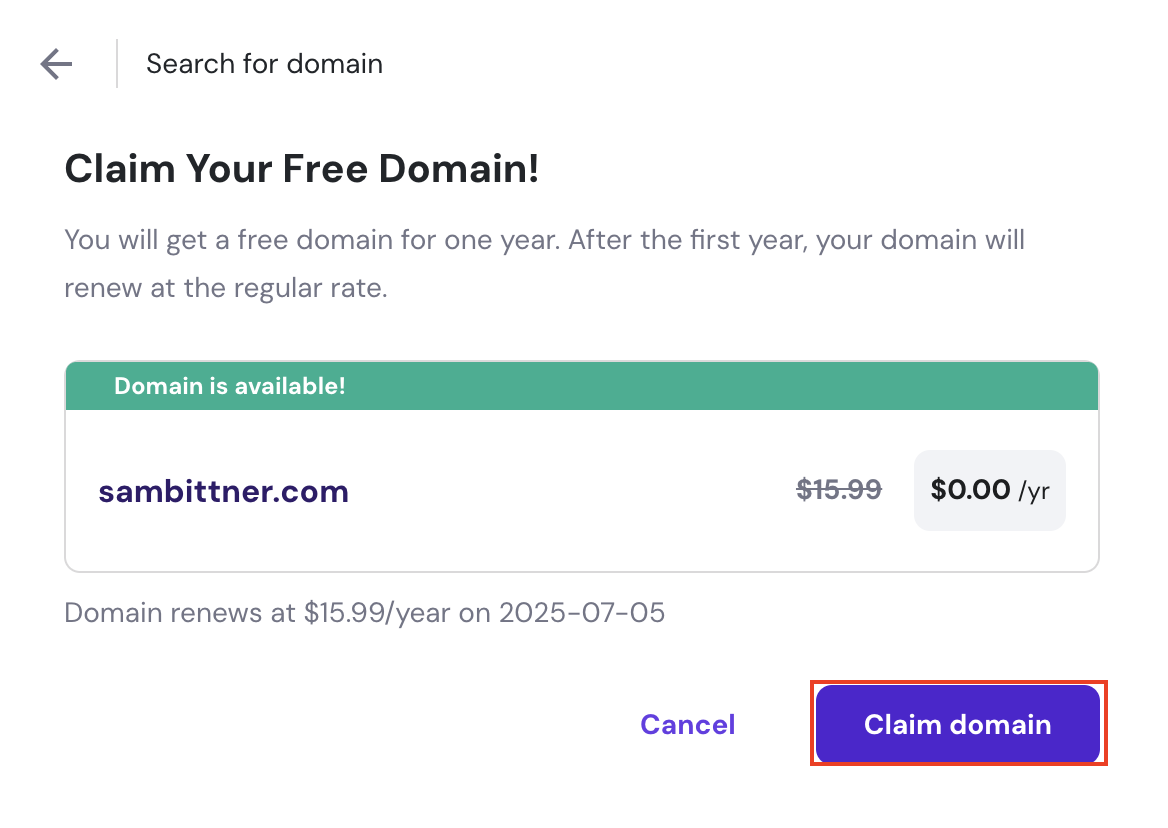Click the "/yr" label in the price badge
This screenshot has width=1168, height=828.
click(x=1034, y=491)
